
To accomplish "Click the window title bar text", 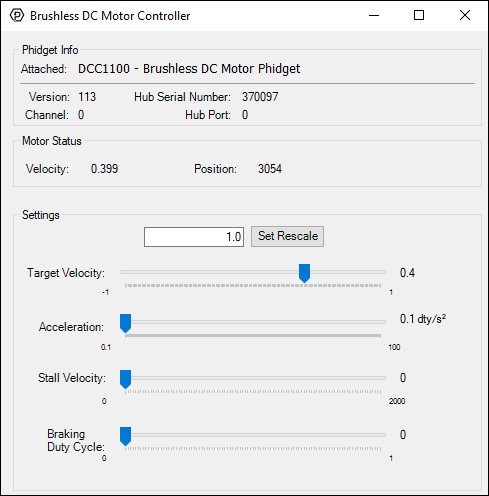I will (x=110, y=16).
